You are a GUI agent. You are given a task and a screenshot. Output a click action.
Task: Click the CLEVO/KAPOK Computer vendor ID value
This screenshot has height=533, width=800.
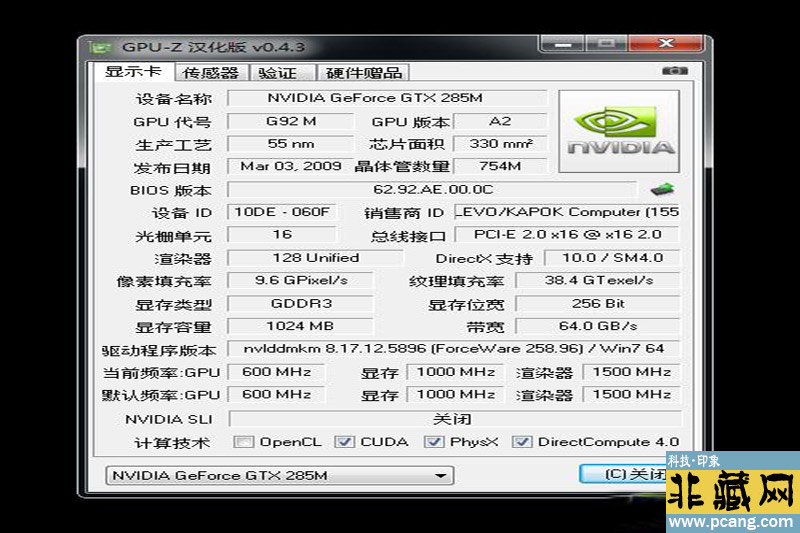[567, 212]
